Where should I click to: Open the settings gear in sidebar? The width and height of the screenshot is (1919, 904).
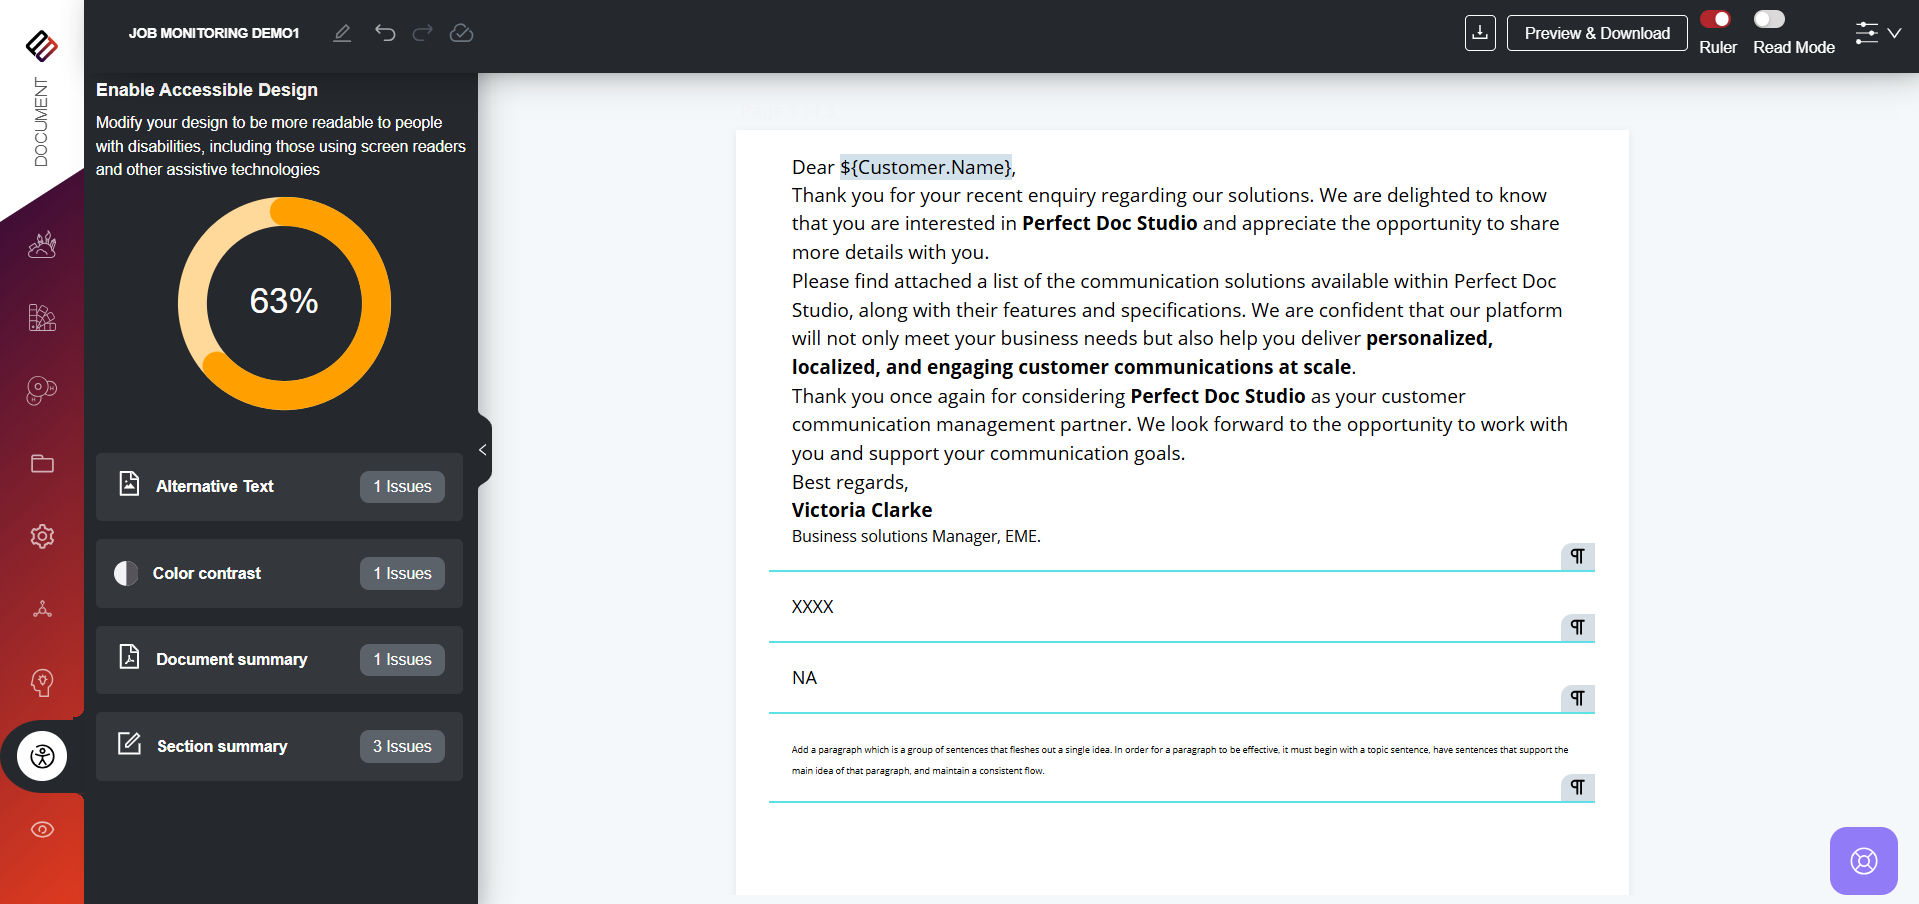click(42, 536)
